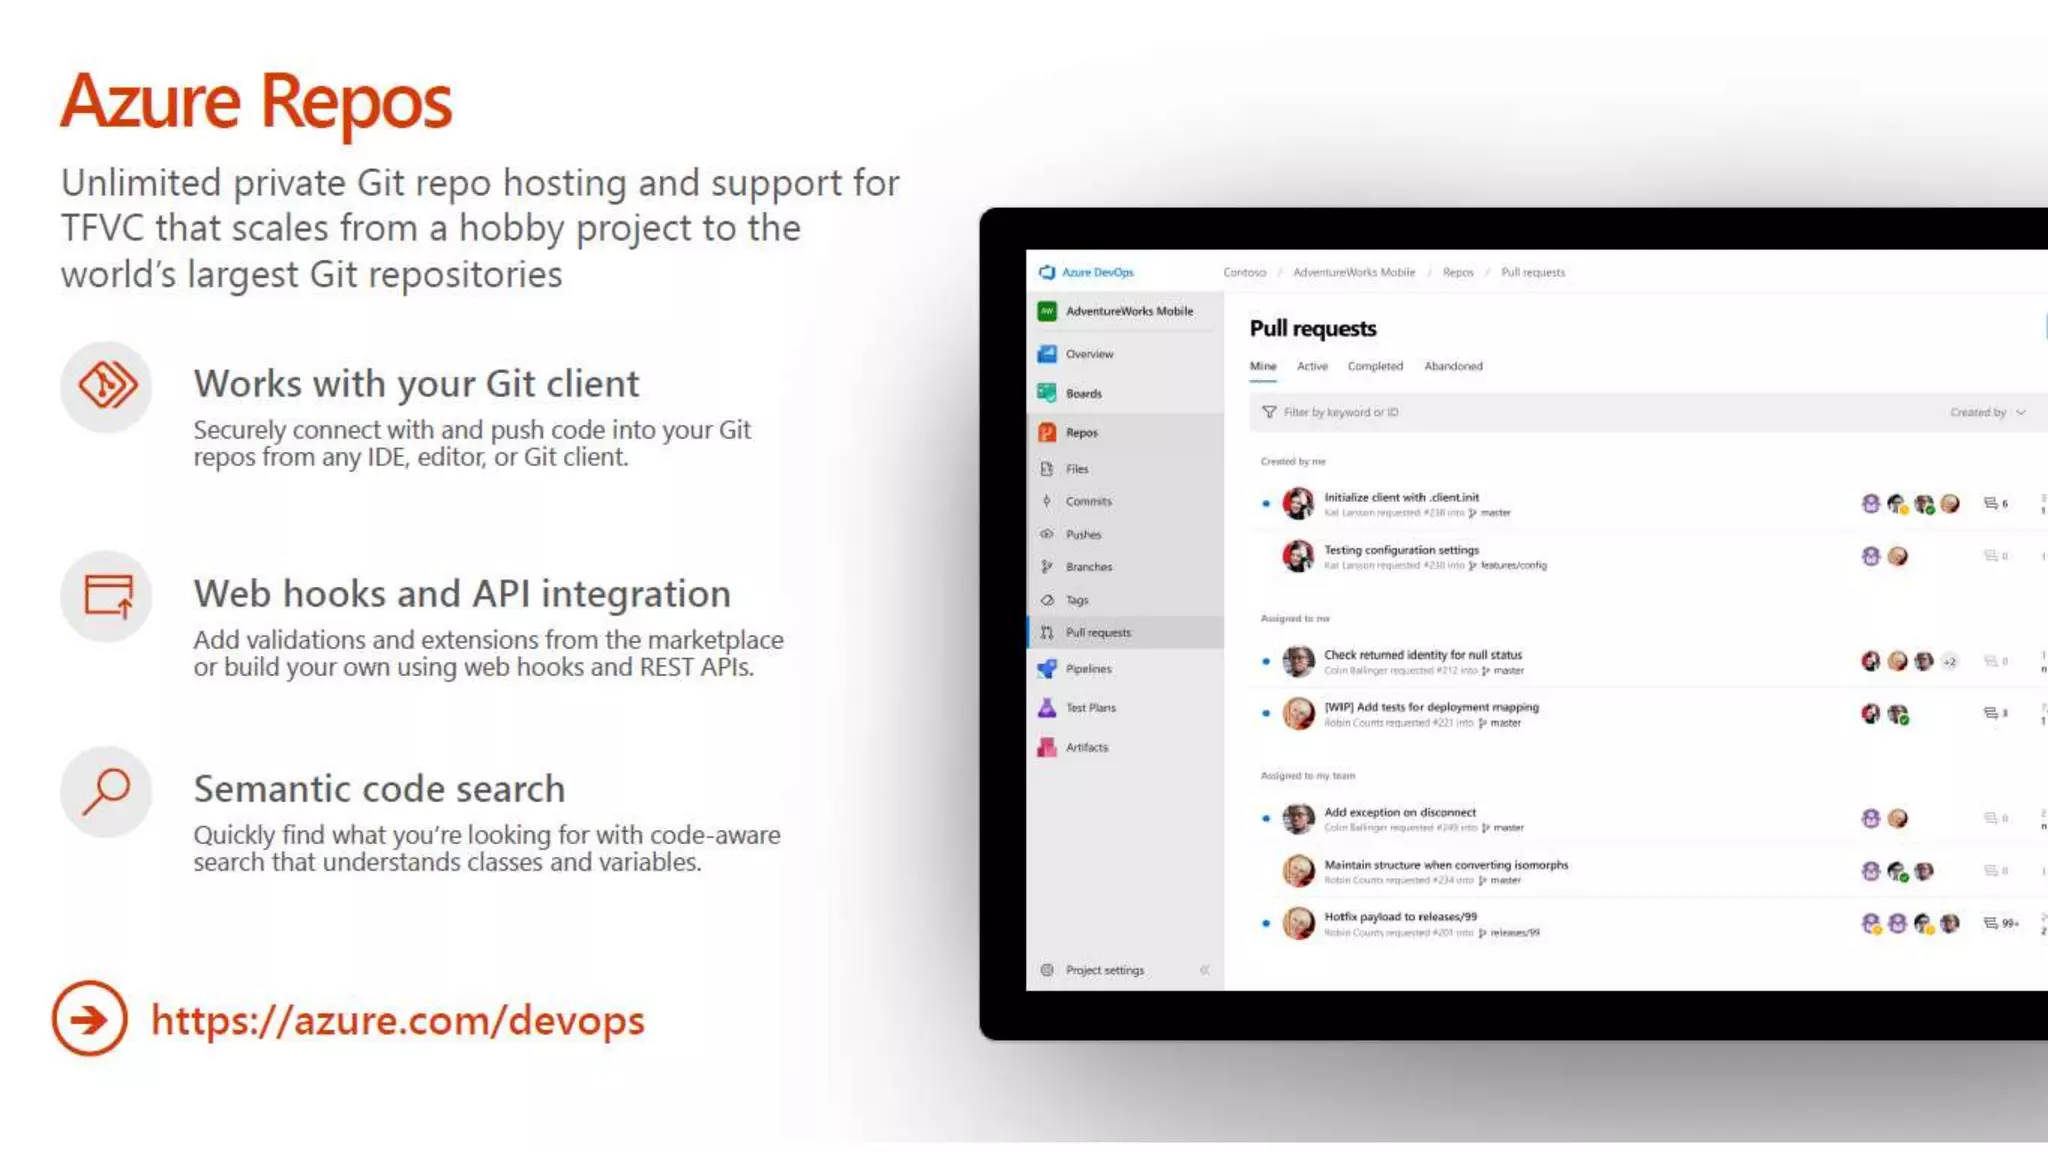This screenshot has width=2048, height=1152.
Task: Click the Project settings gear icon
Action: 1047,970
